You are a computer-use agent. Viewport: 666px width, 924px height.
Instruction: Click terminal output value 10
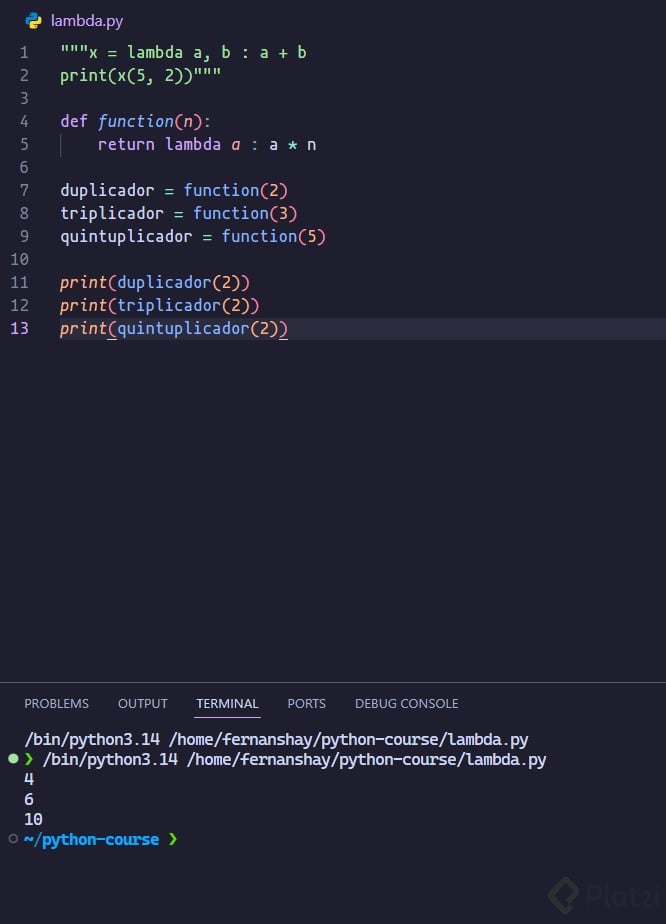pos(34,819)
